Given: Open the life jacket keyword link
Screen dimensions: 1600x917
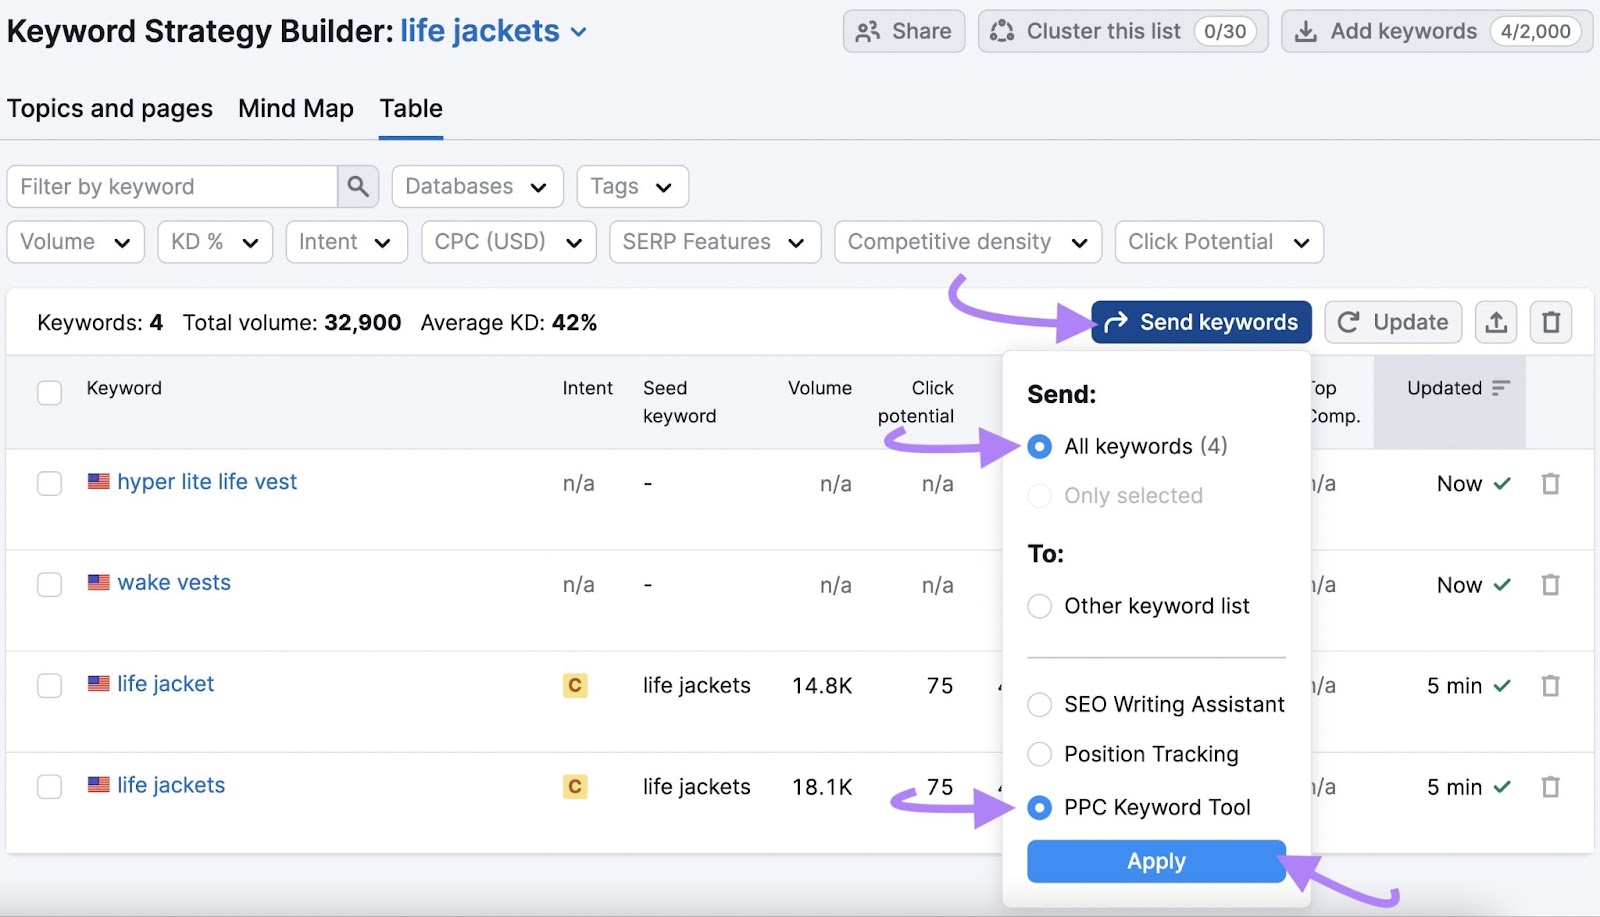Looking at the screenshot, I should click(x=166, y=683).
